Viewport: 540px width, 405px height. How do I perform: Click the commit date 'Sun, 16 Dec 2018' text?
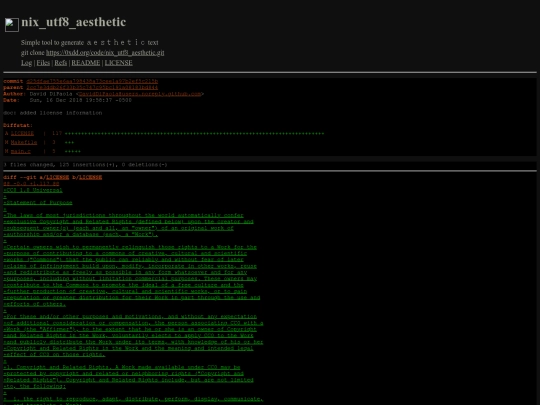coord(81,100)
